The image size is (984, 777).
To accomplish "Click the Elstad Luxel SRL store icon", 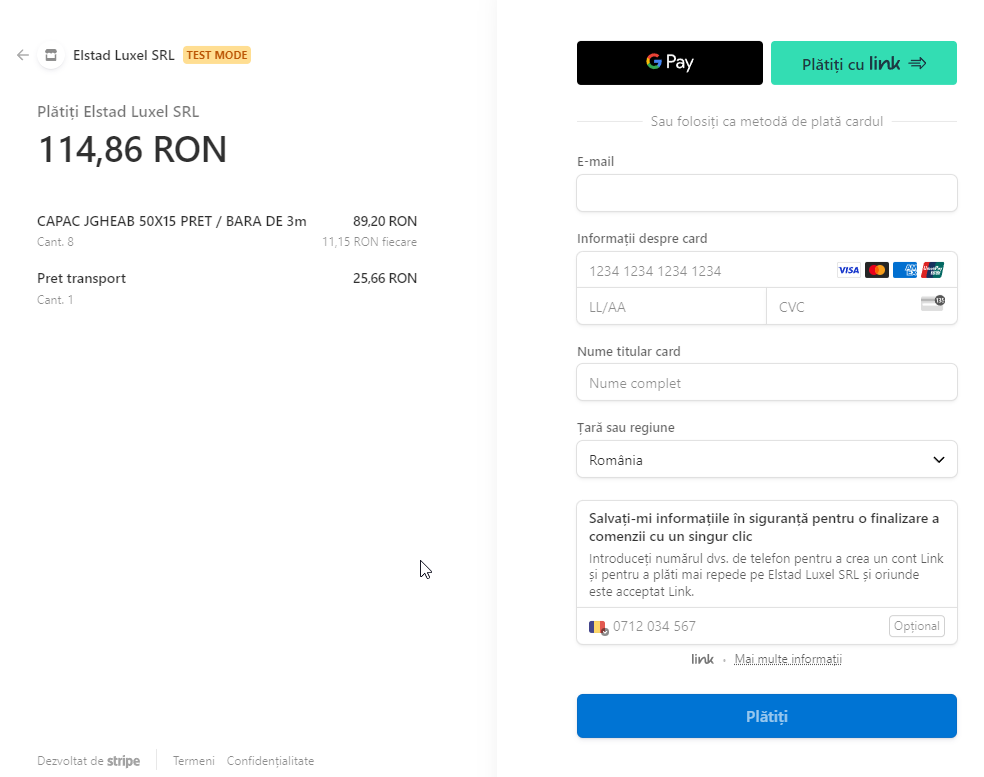I will click(51, 55).
